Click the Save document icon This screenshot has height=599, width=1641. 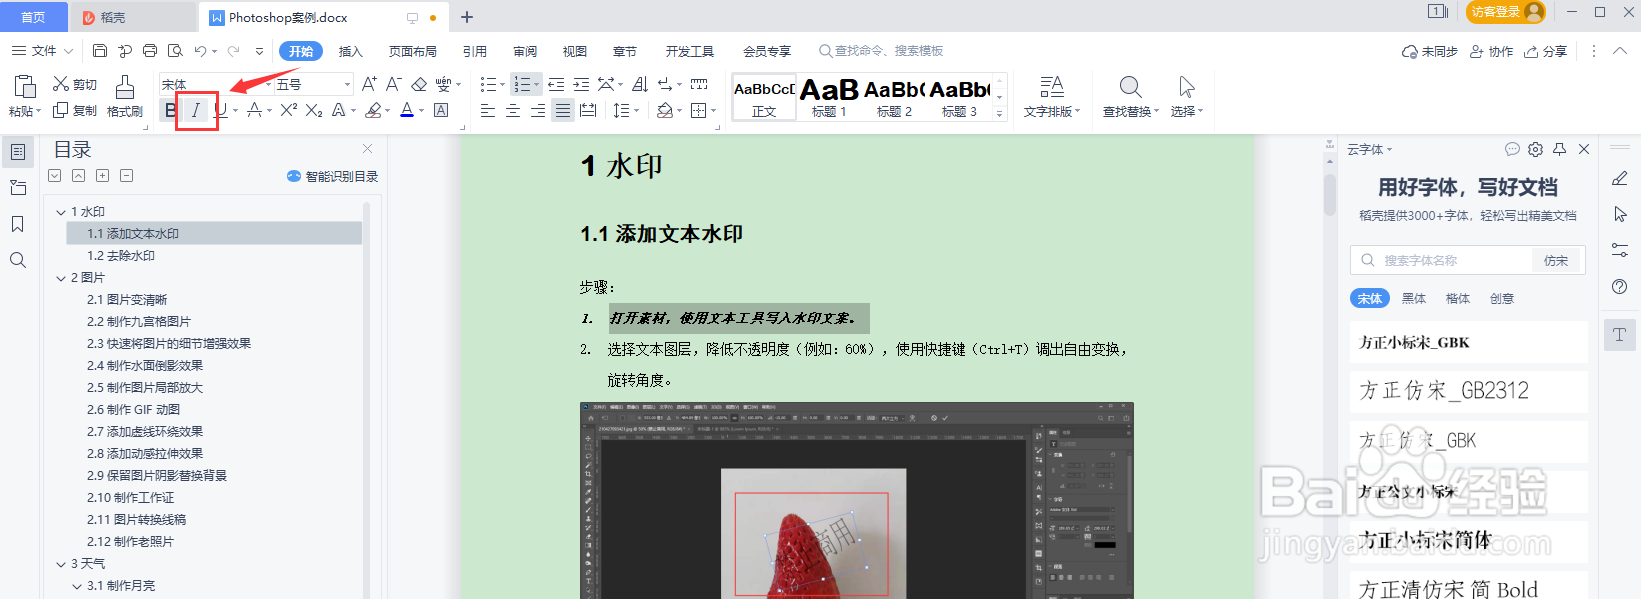[100, 51]
